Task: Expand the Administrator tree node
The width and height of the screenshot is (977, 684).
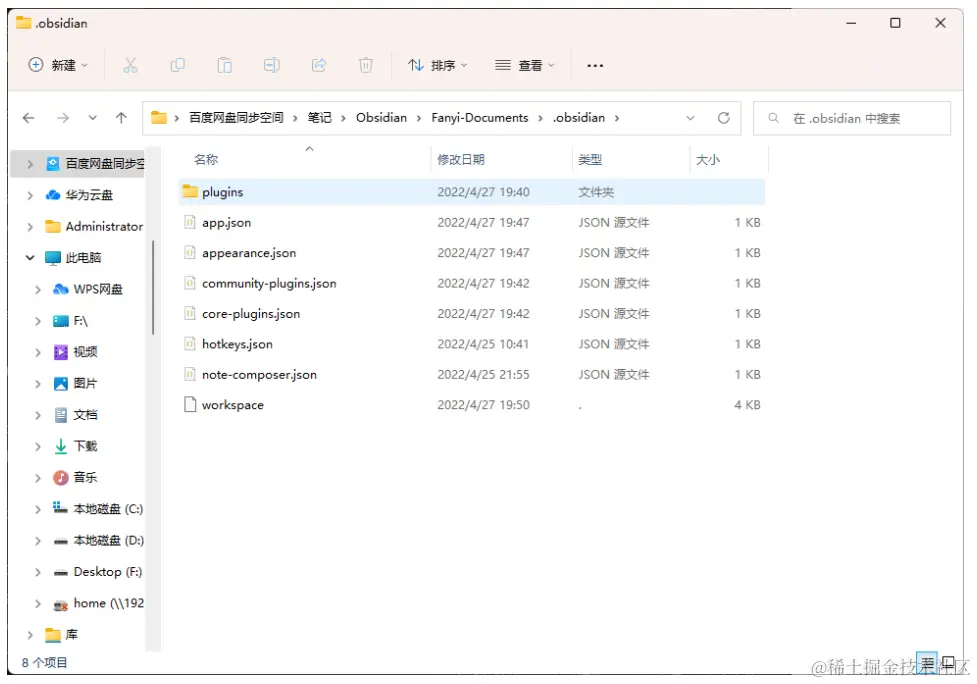Action: [x=29, y=227]
